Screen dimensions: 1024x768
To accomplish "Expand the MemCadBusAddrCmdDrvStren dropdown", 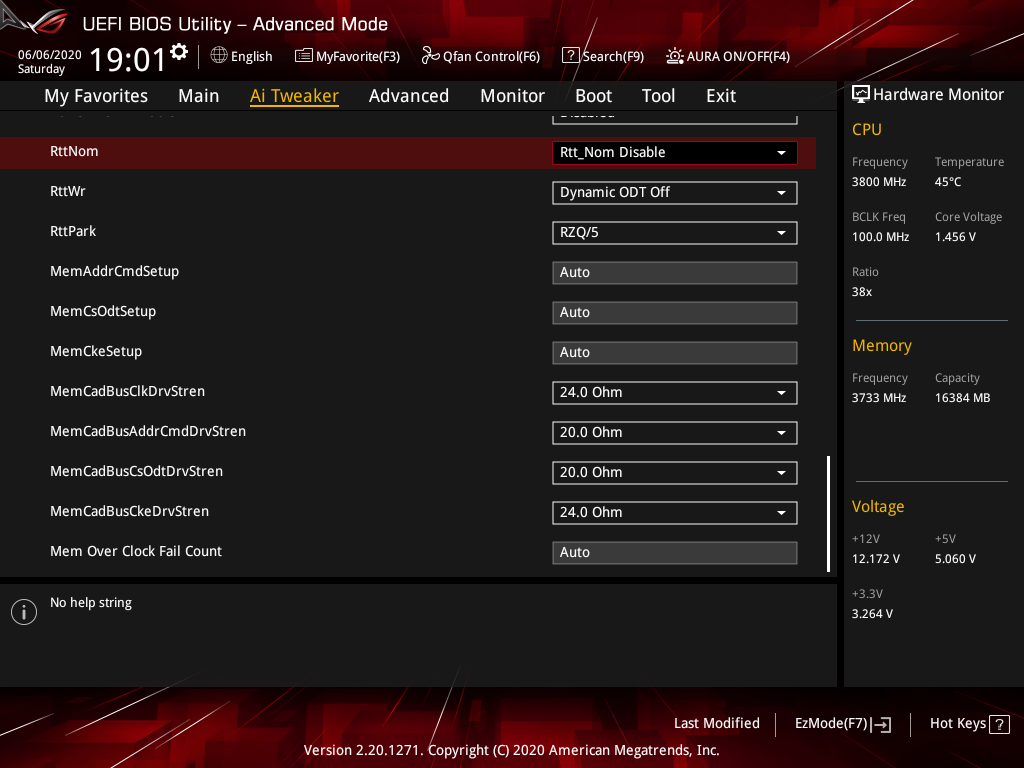I will coord(675,432).
